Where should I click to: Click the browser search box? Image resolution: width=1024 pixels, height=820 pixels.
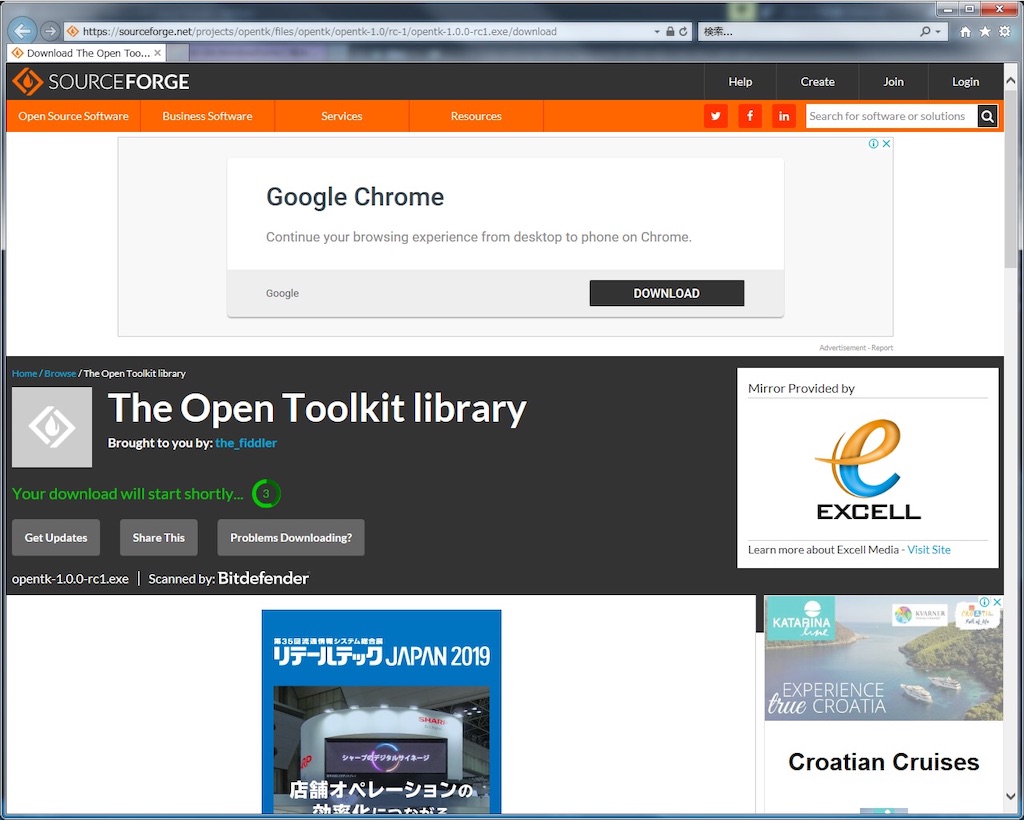pyautogui.click(x=810, y=31)
